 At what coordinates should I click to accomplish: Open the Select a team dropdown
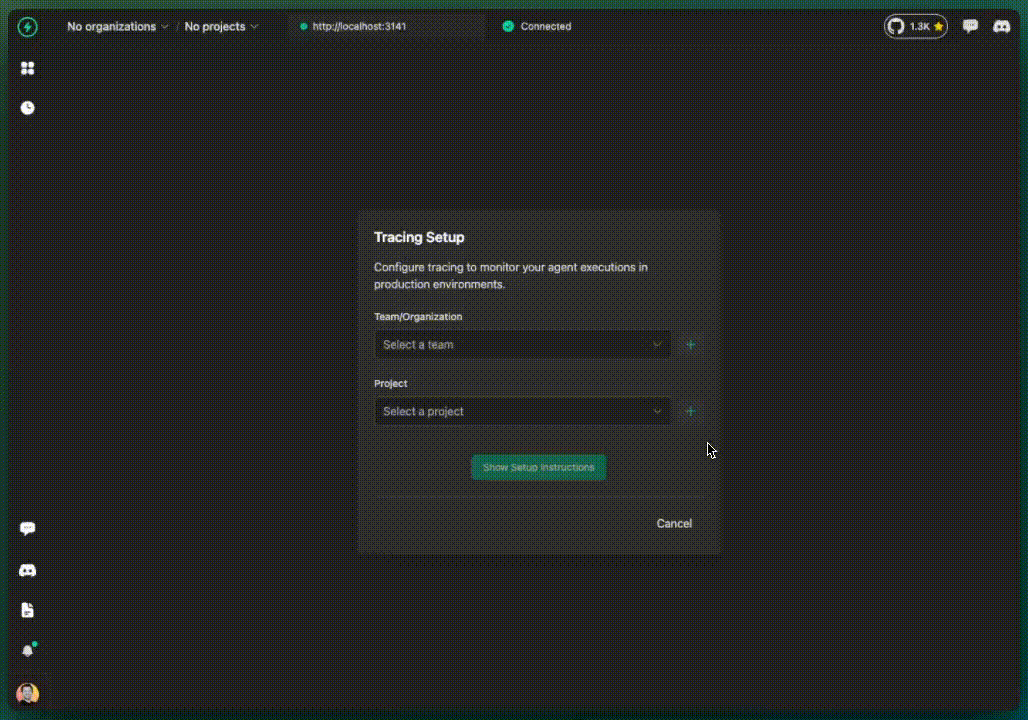(x=522, y=344)
